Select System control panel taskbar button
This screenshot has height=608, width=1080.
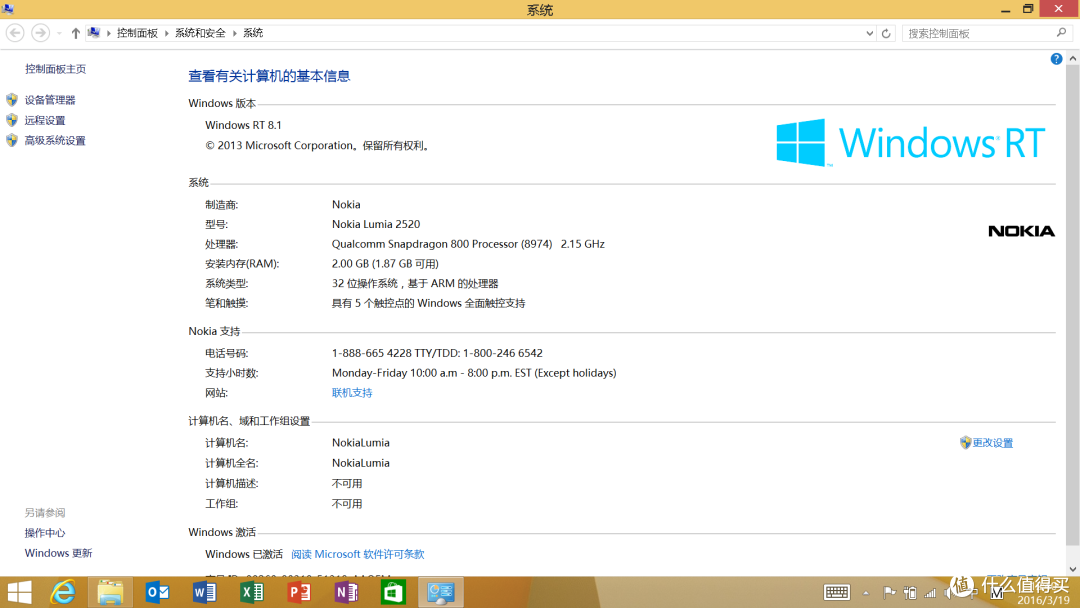[x=441, y=592]
